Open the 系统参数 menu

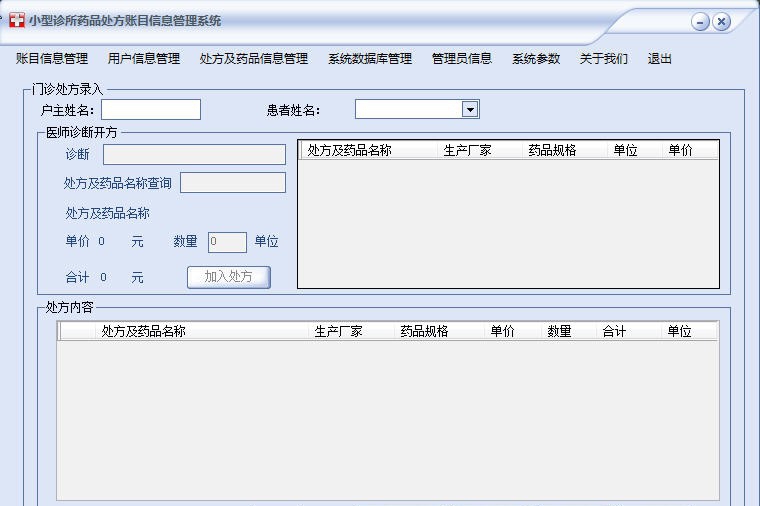536,59
